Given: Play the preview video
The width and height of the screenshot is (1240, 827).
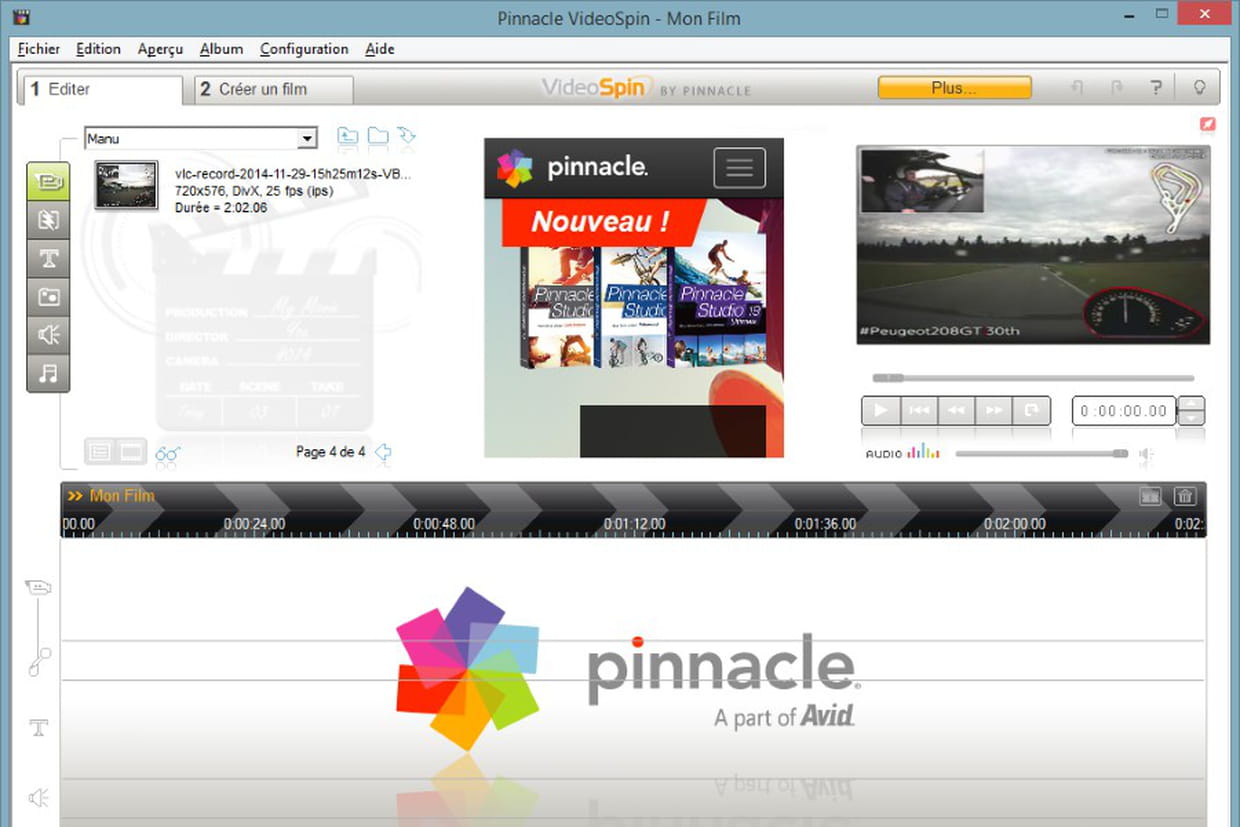Looking at the screenshot, I should (880, 410).
